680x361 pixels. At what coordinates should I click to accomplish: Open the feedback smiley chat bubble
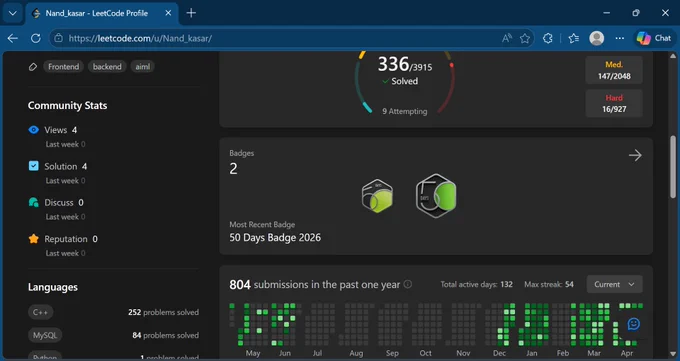[x=634, y=324]
